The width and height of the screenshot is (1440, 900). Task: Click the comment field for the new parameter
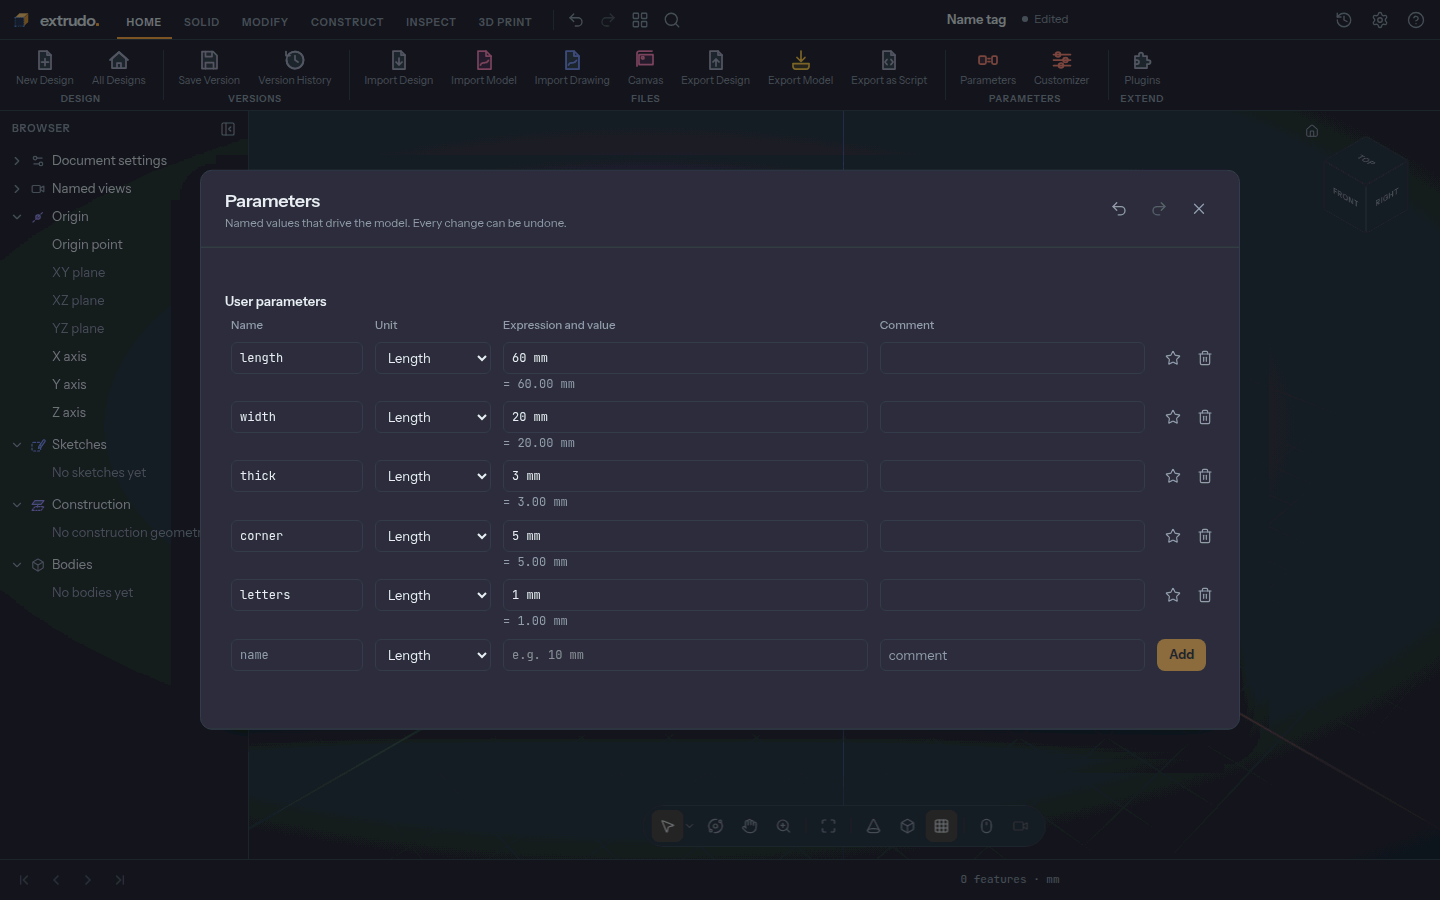point(1012,655)
